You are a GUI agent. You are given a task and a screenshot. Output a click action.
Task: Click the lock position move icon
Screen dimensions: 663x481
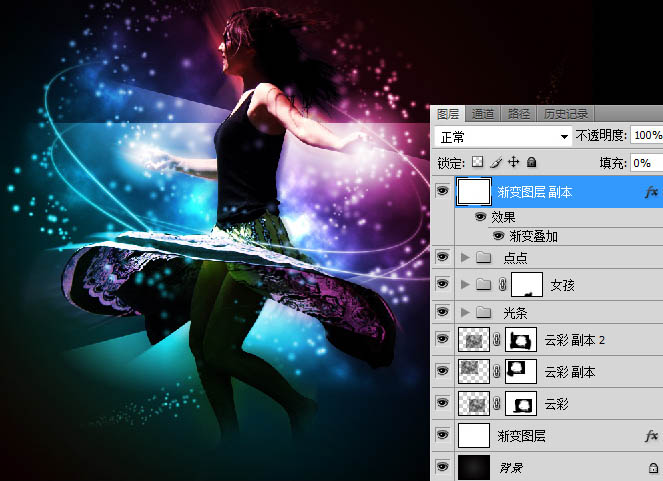513,161
